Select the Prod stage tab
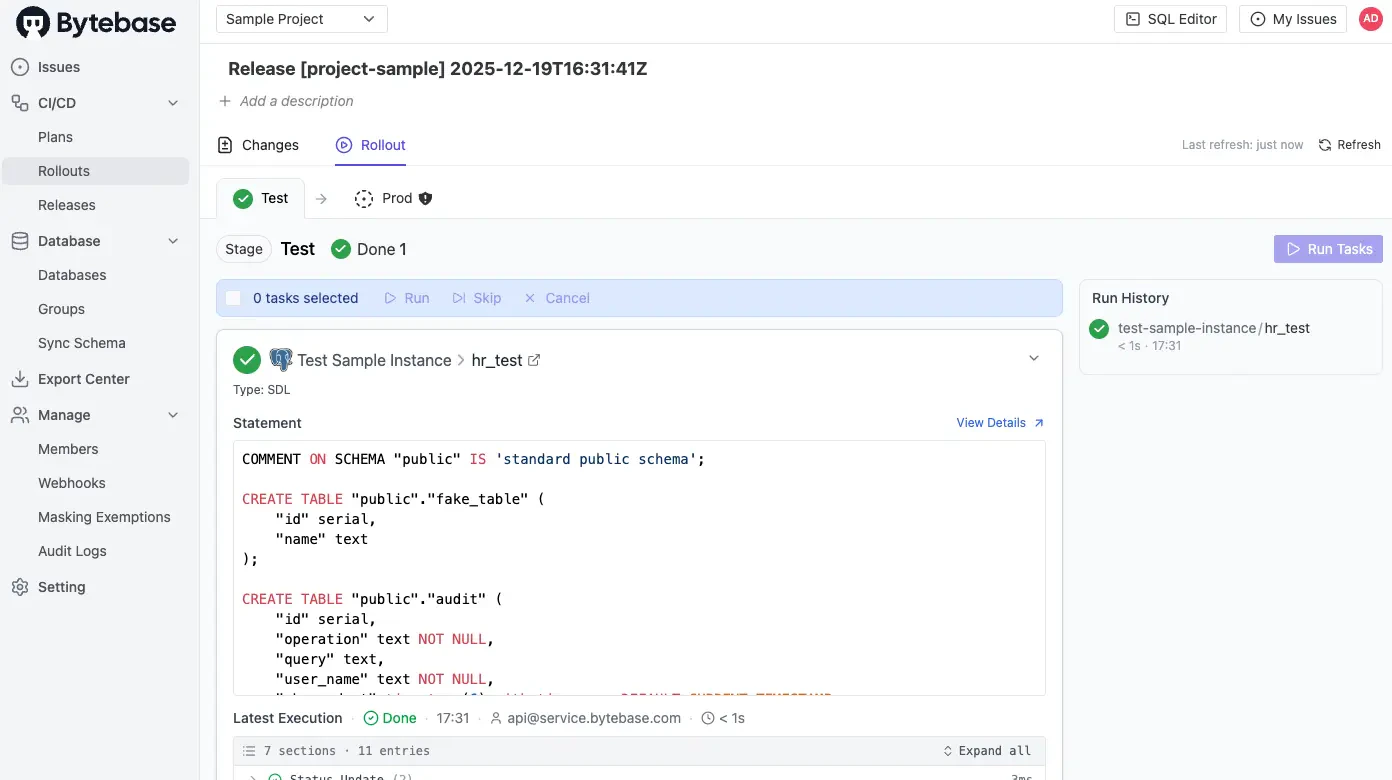 tap(394, 198)
